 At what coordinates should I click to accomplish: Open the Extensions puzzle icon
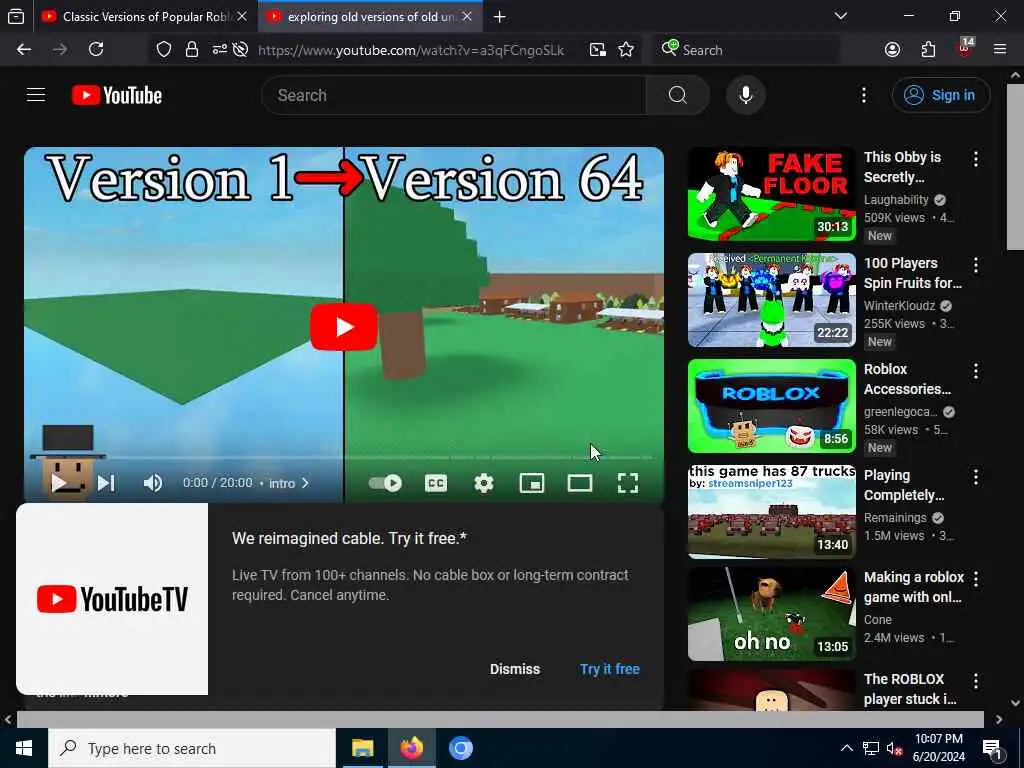928,50
